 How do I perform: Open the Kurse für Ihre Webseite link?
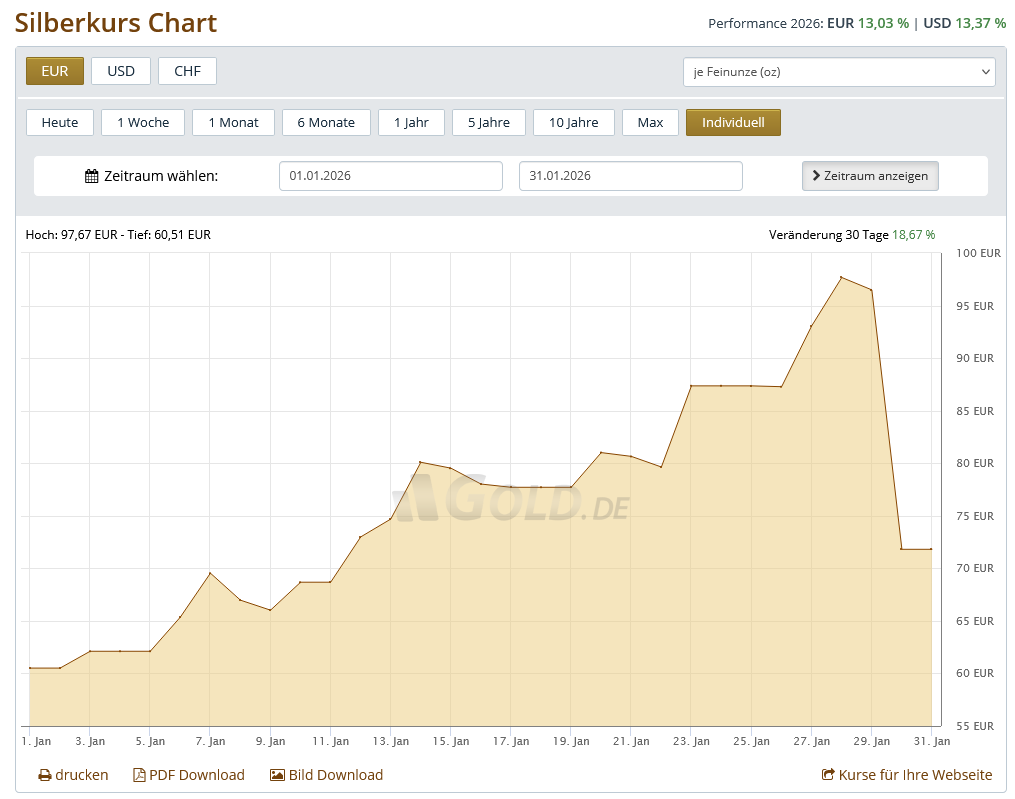[x=915, y=775]
